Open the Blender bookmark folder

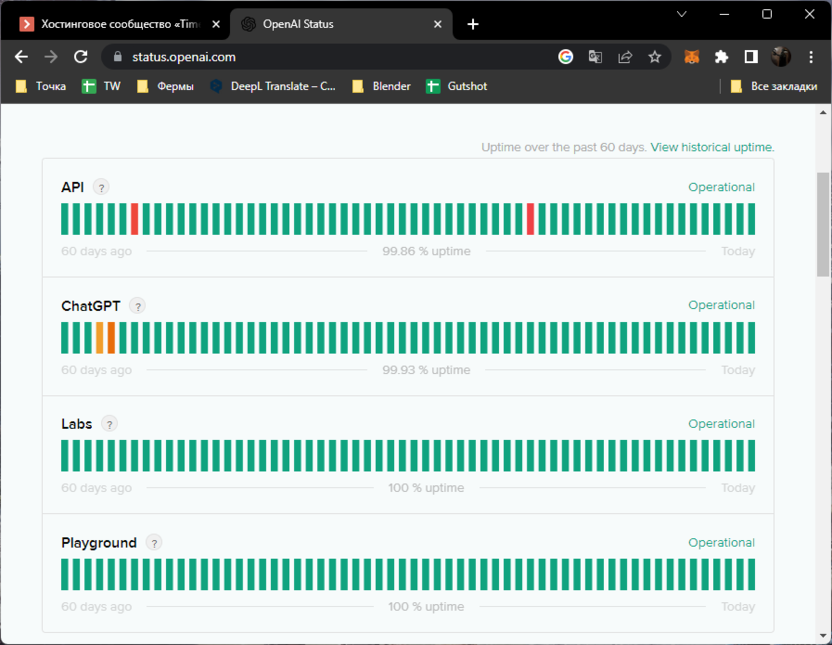(382, 86)
